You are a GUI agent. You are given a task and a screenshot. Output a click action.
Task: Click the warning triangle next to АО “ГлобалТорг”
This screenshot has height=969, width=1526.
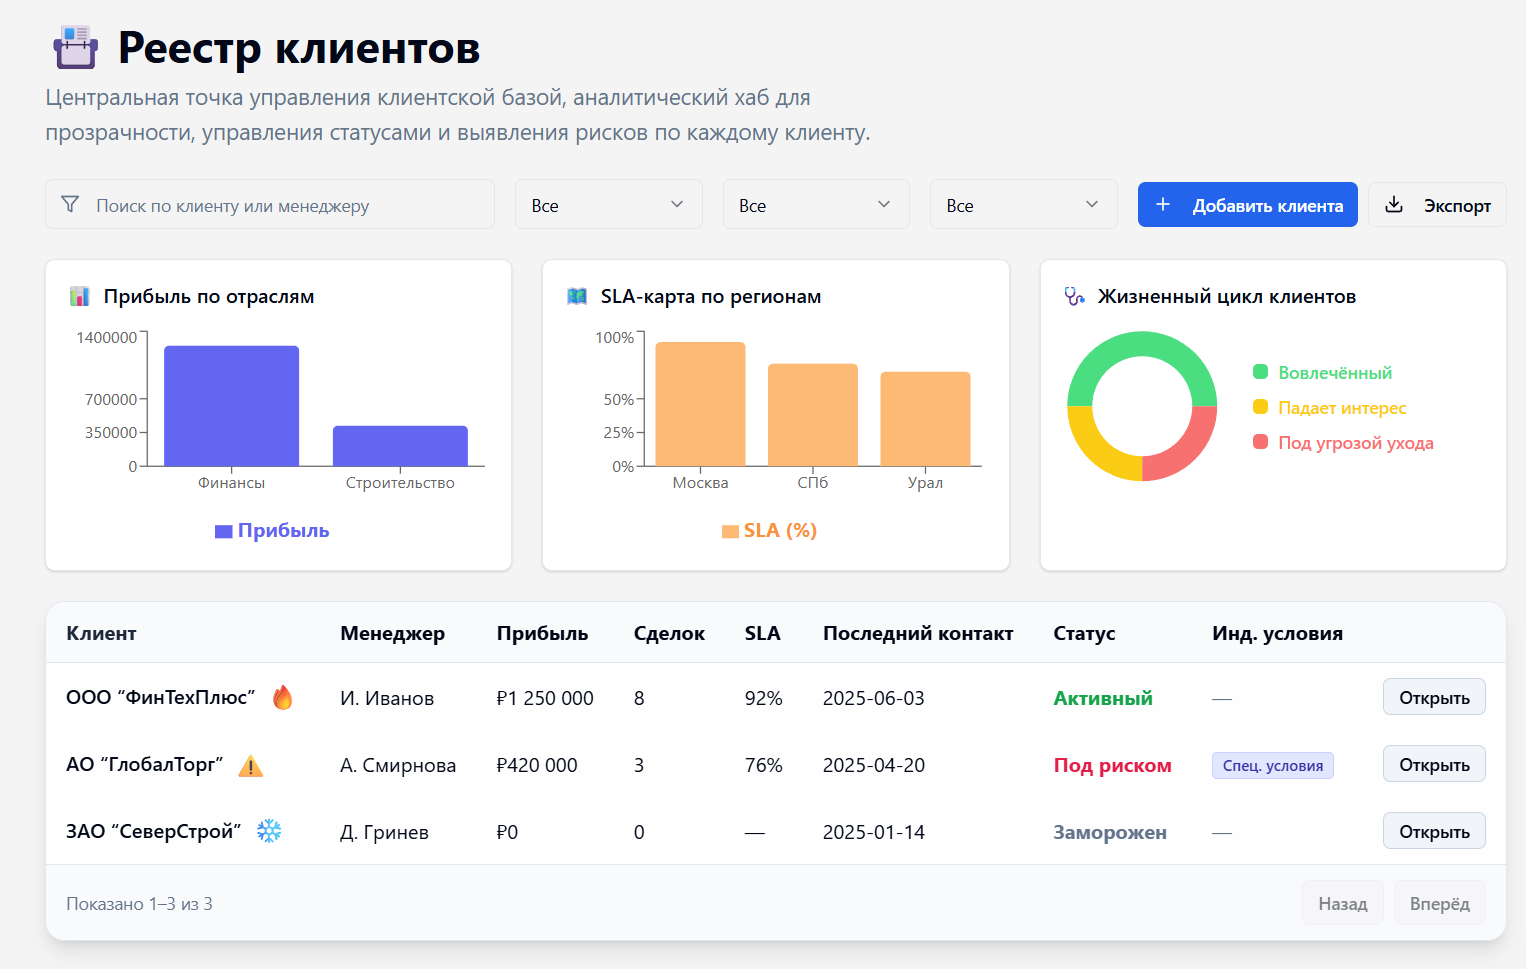(x=250, y=766)
